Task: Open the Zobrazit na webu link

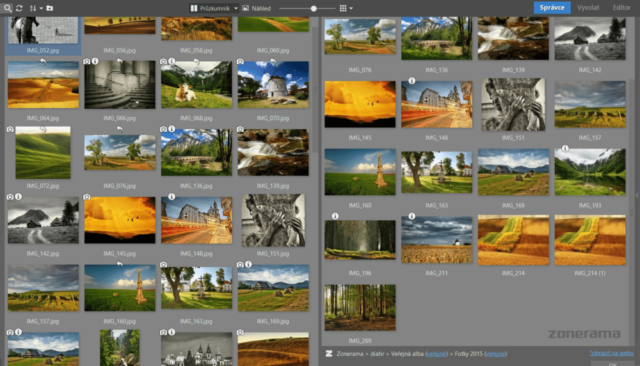Action: pyautogui.click(x=611, y=353)
